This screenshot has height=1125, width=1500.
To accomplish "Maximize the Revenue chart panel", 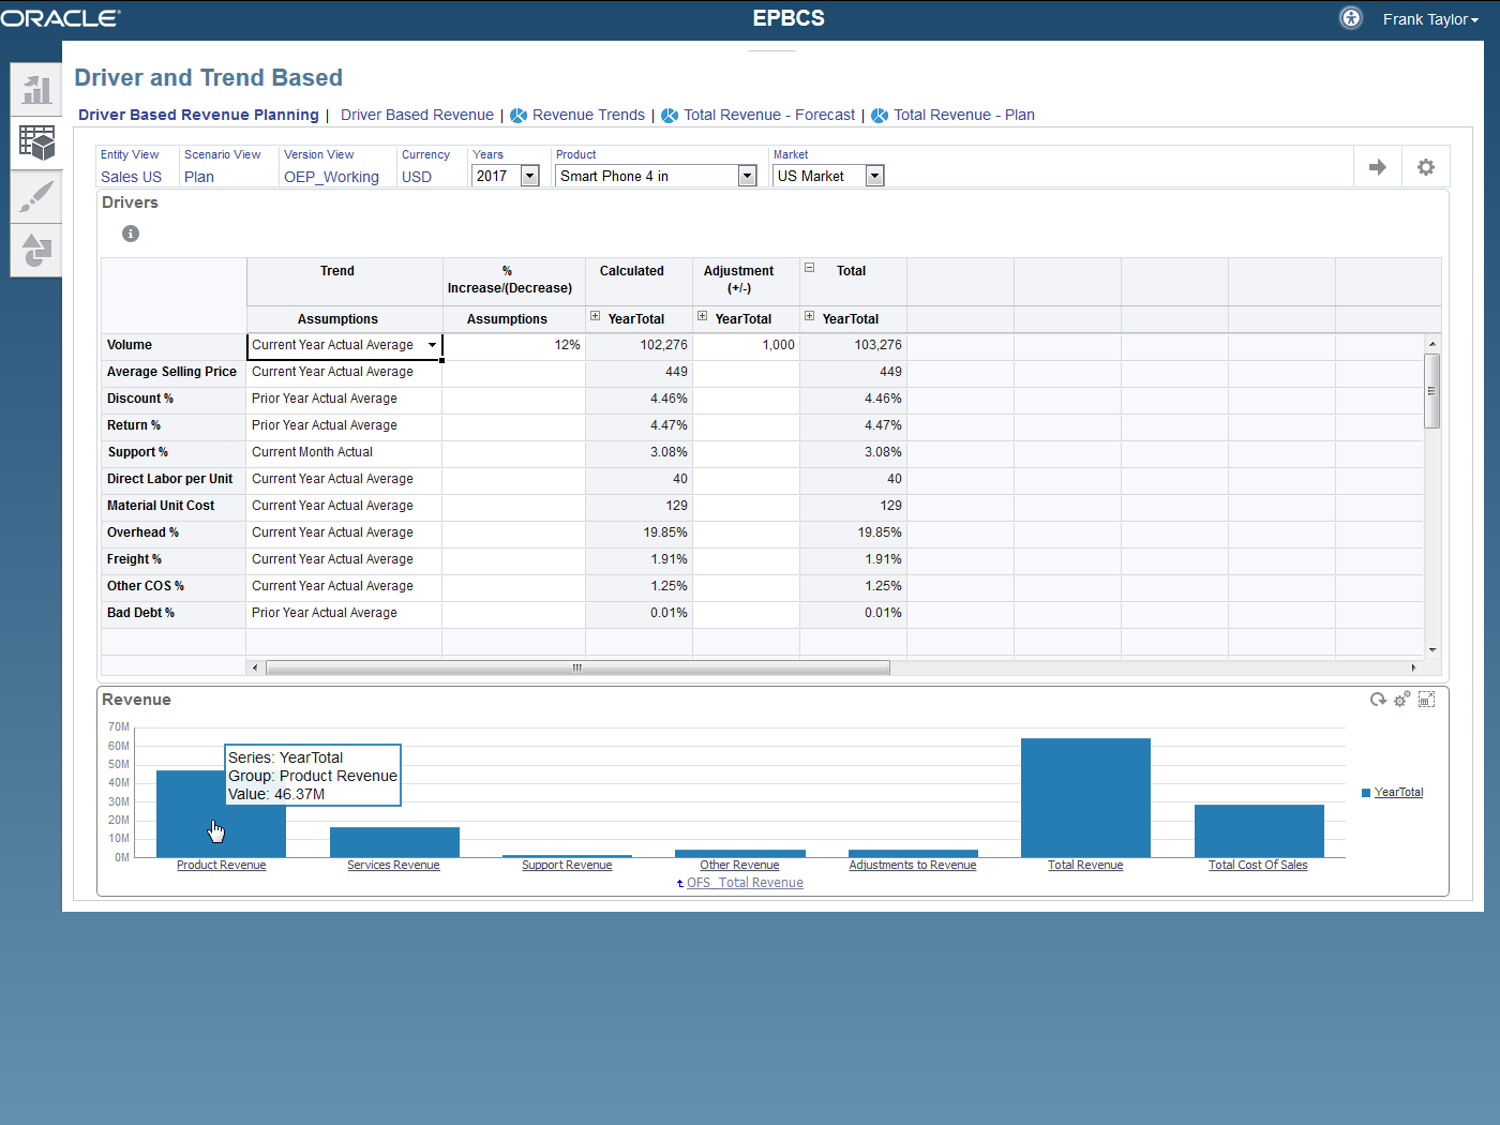I will [1426, 700].
